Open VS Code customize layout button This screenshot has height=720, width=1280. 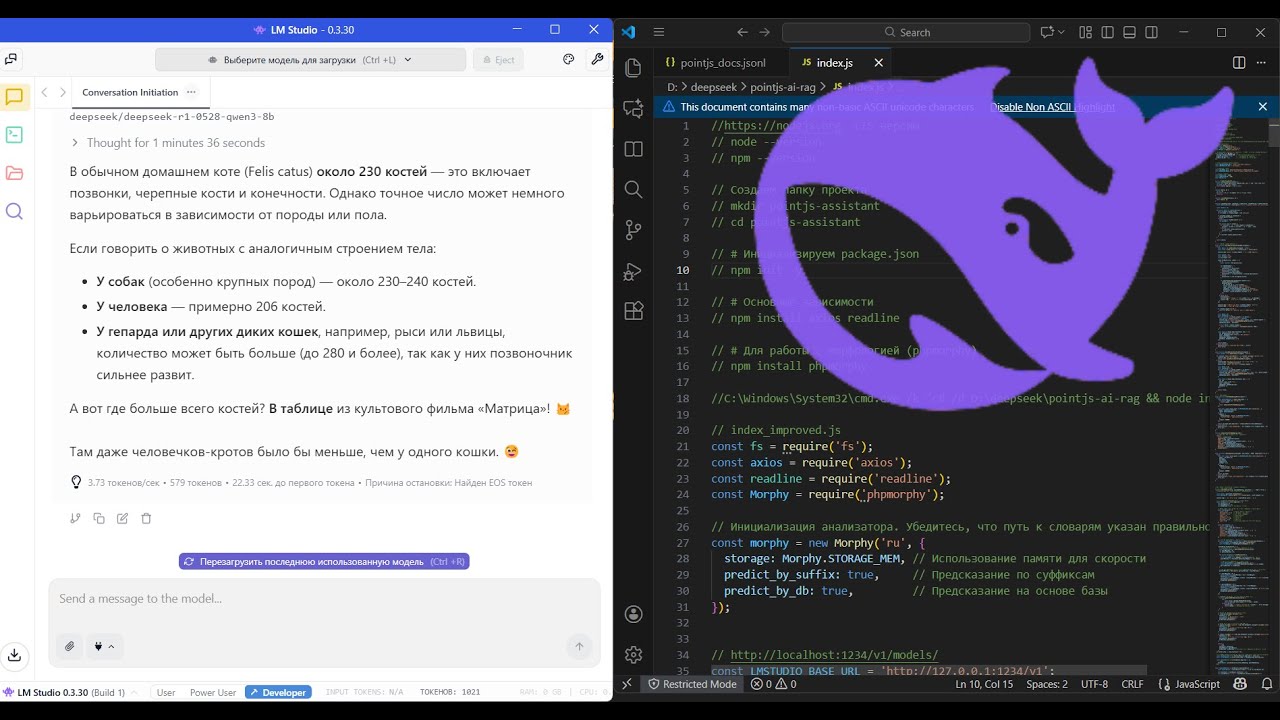click(x=1085, y=32)
